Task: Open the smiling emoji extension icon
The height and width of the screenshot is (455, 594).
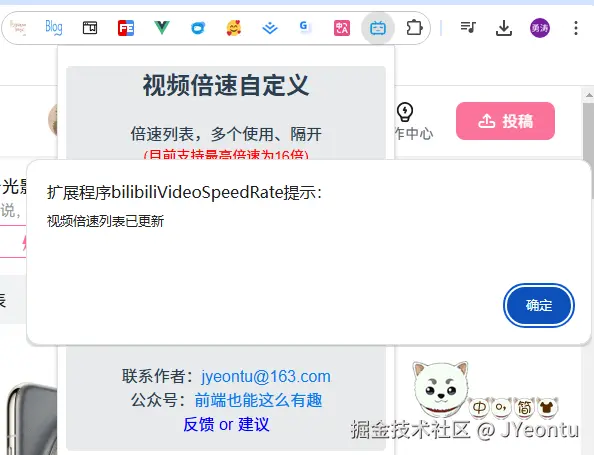Action: [234, 28]
